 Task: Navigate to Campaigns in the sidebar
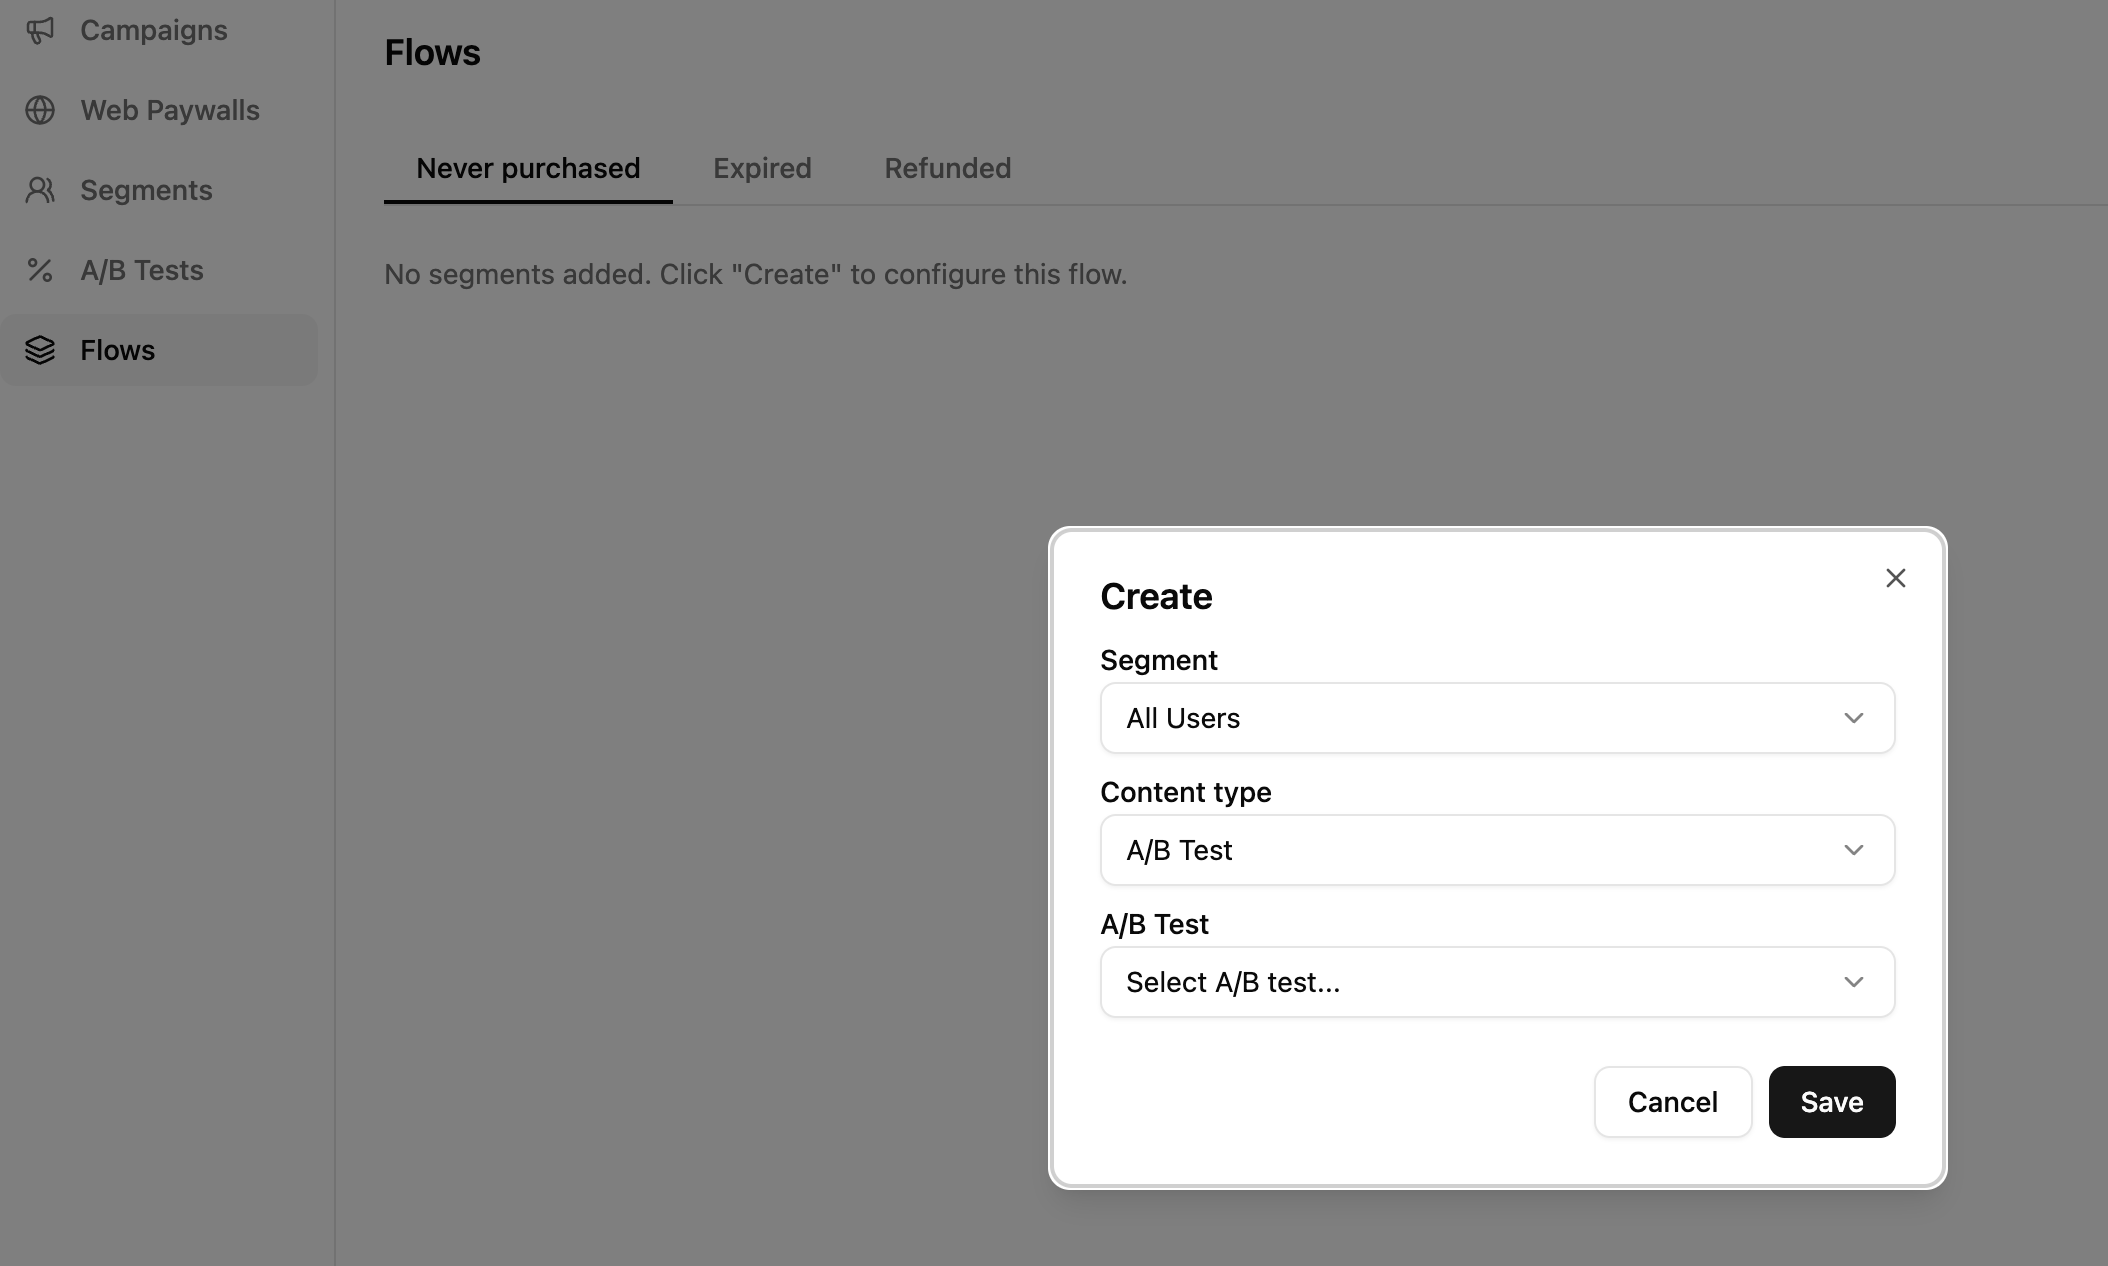point(154,30)
